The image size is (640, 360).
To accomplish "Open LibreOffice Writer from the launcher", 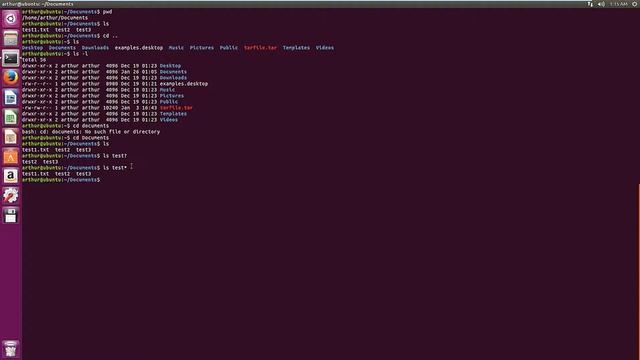I will pos(11,98).
